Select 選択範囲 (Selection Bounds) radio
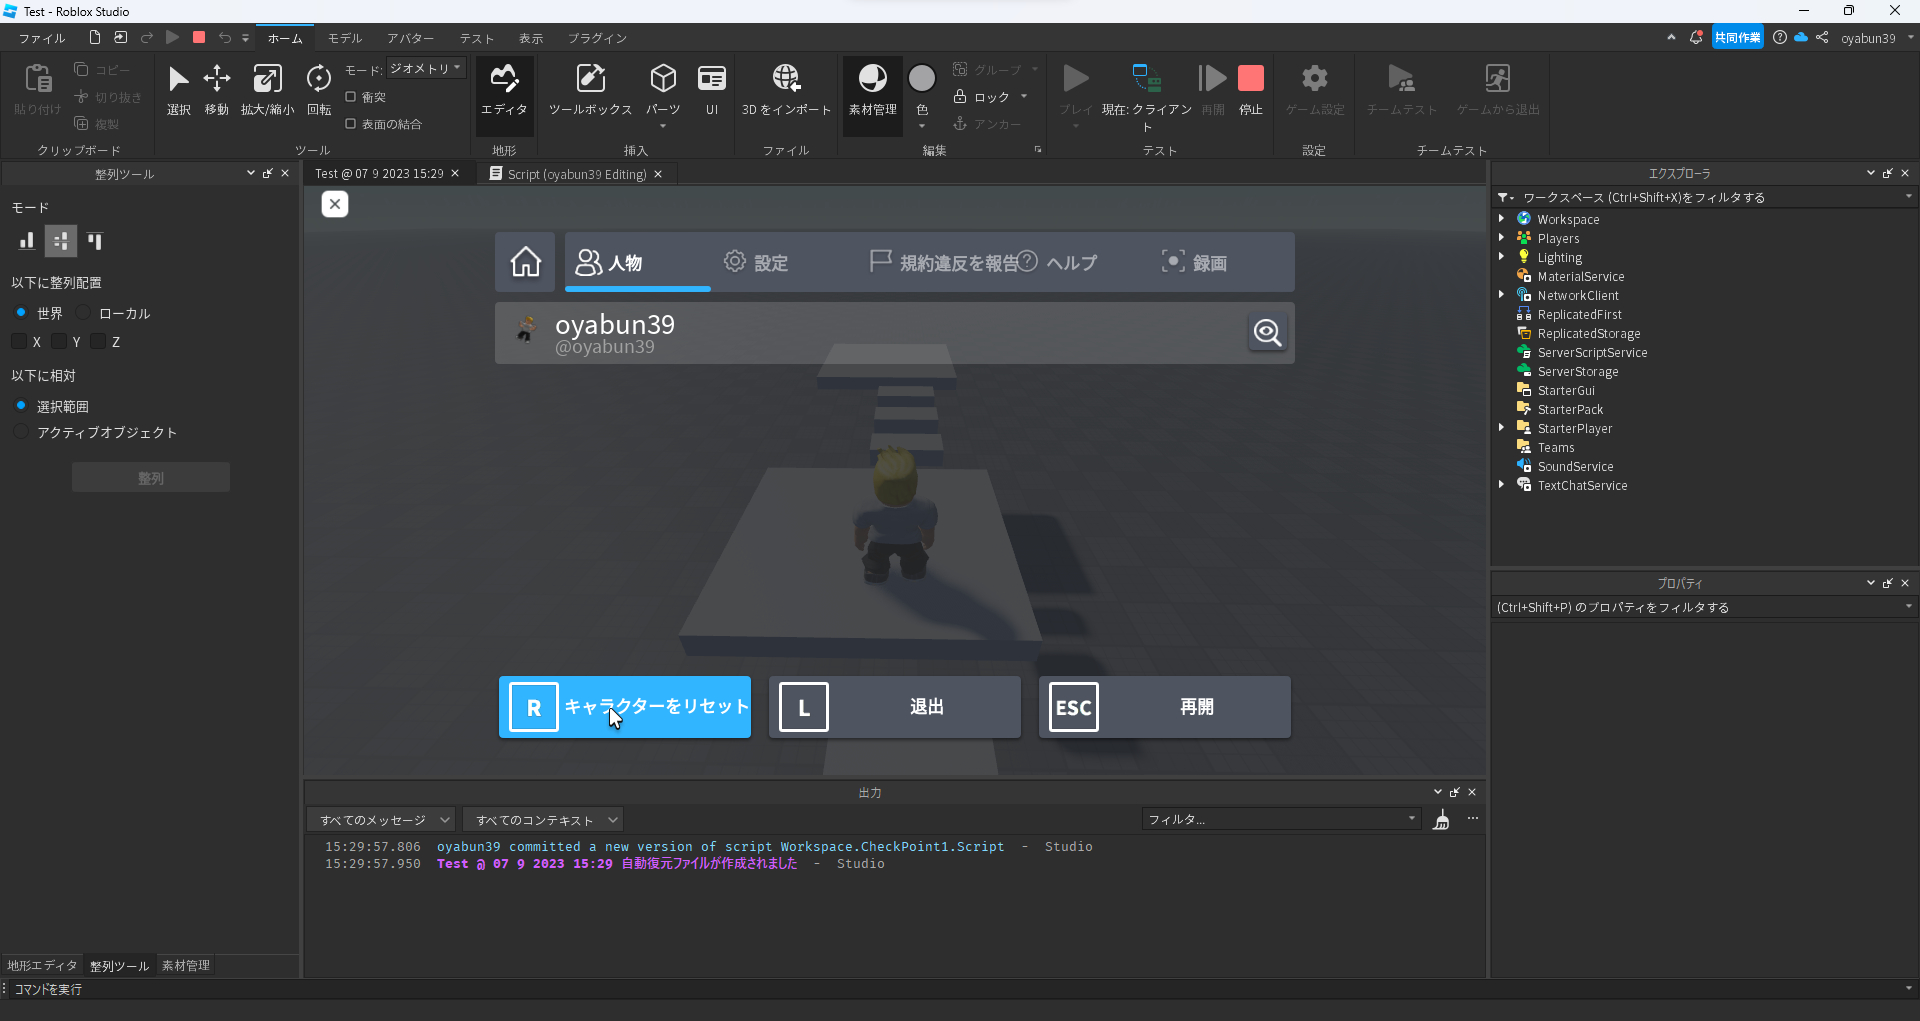Screen dimensions: 1920x1021 coord(21,406)
